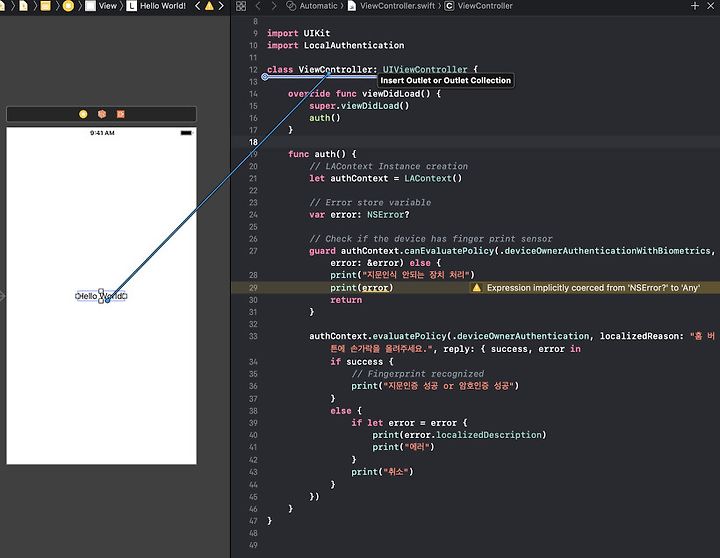This screenshot has height=558, width=720.
Task: Select the Exit orange icon in scene dock
Action: [121, 114]
